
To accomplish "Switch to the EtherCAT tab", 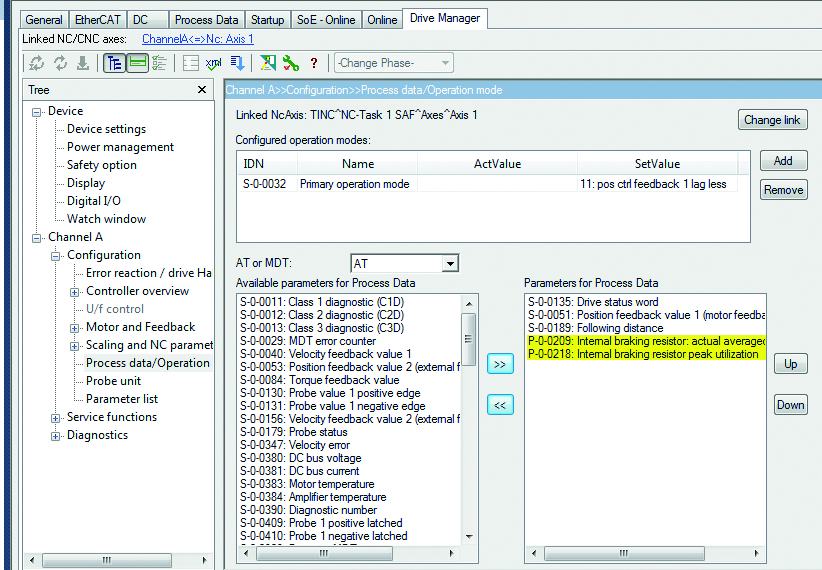I will pyautogui.click(x=98, y=20).
